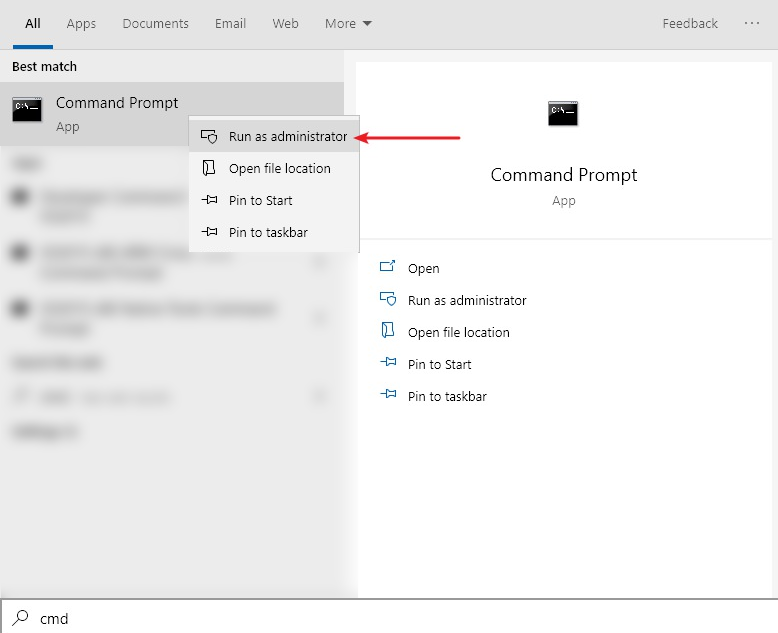Click Open in the right details pane

click(423, 268)
